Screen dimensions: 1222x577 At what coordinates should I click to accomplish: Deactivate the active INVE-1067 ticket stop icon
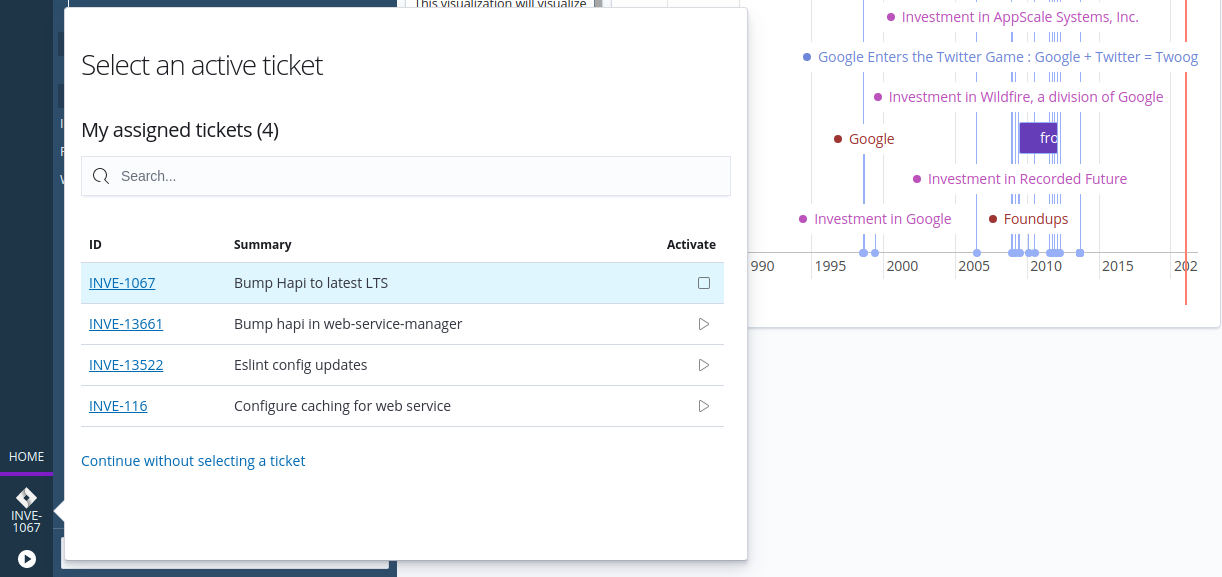point(704,283)
